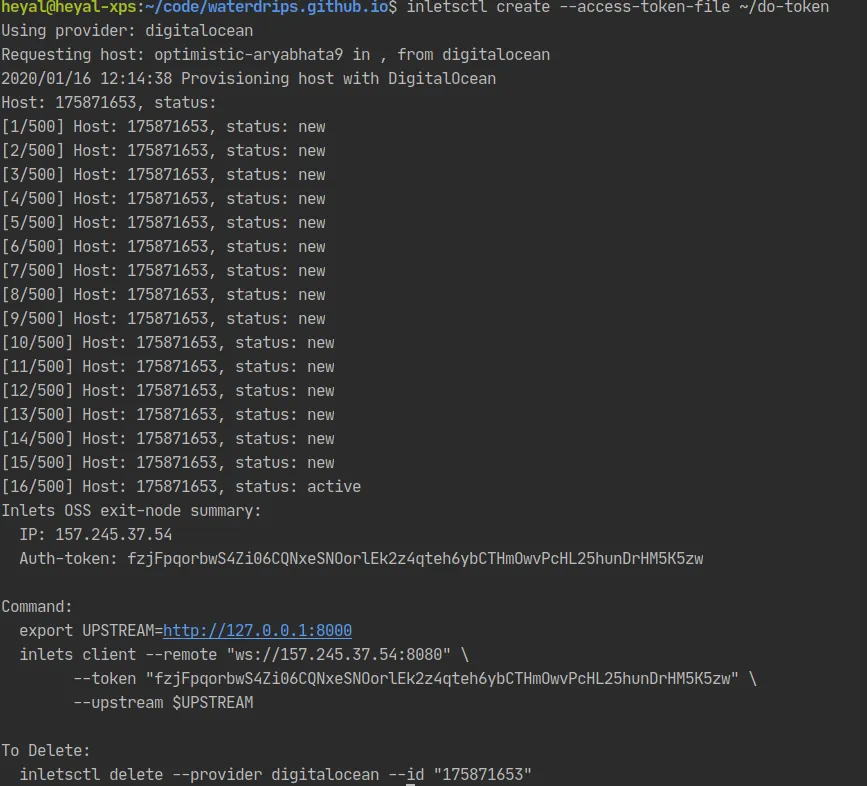Screen dimensions: 867x786
Task: Click the --token argument line
Action: click(415, 679)
